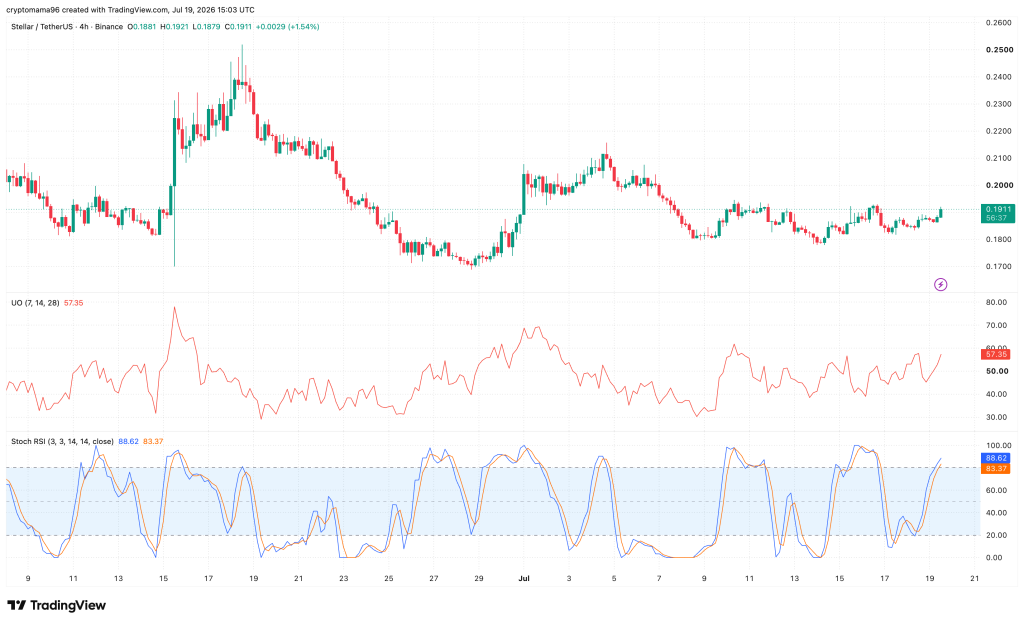Click the 20.00 level on Stoch RSI scale
The image size is (1024, 624).
995,535
